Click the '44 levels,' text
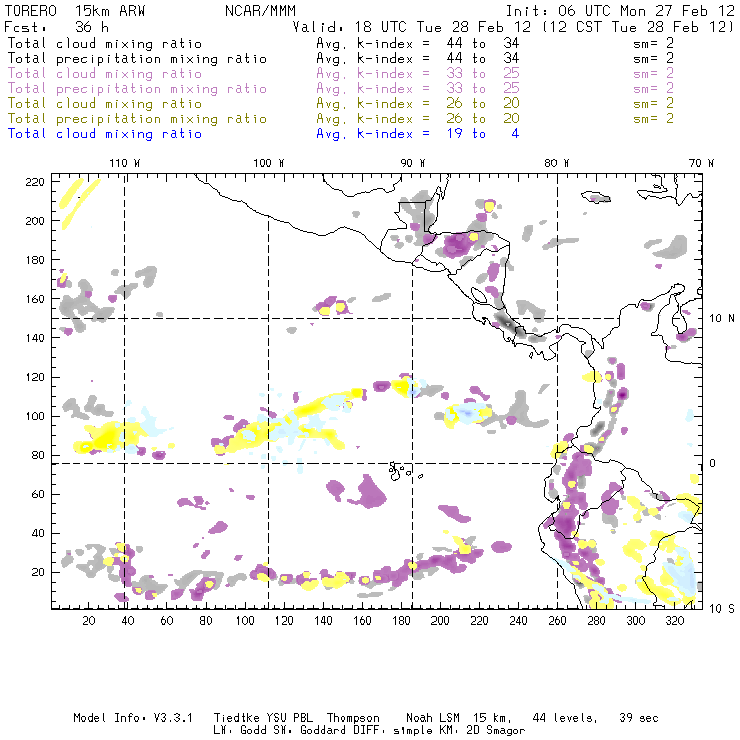This screenshot has height=740, width=740. [x=565, y=718]
